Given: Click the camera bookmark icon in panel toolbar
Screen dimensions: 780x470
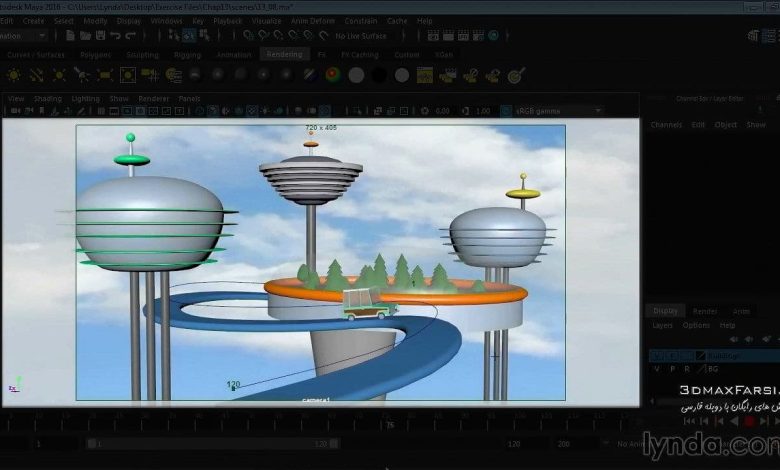Looking at the screenshot, I should point(42,111).
